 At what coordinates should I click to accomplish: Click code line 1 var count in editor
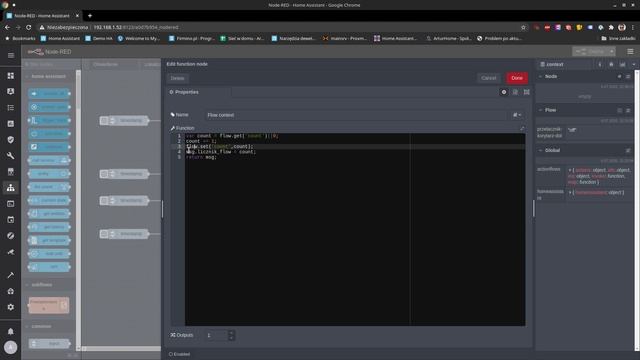pos(232,136)
